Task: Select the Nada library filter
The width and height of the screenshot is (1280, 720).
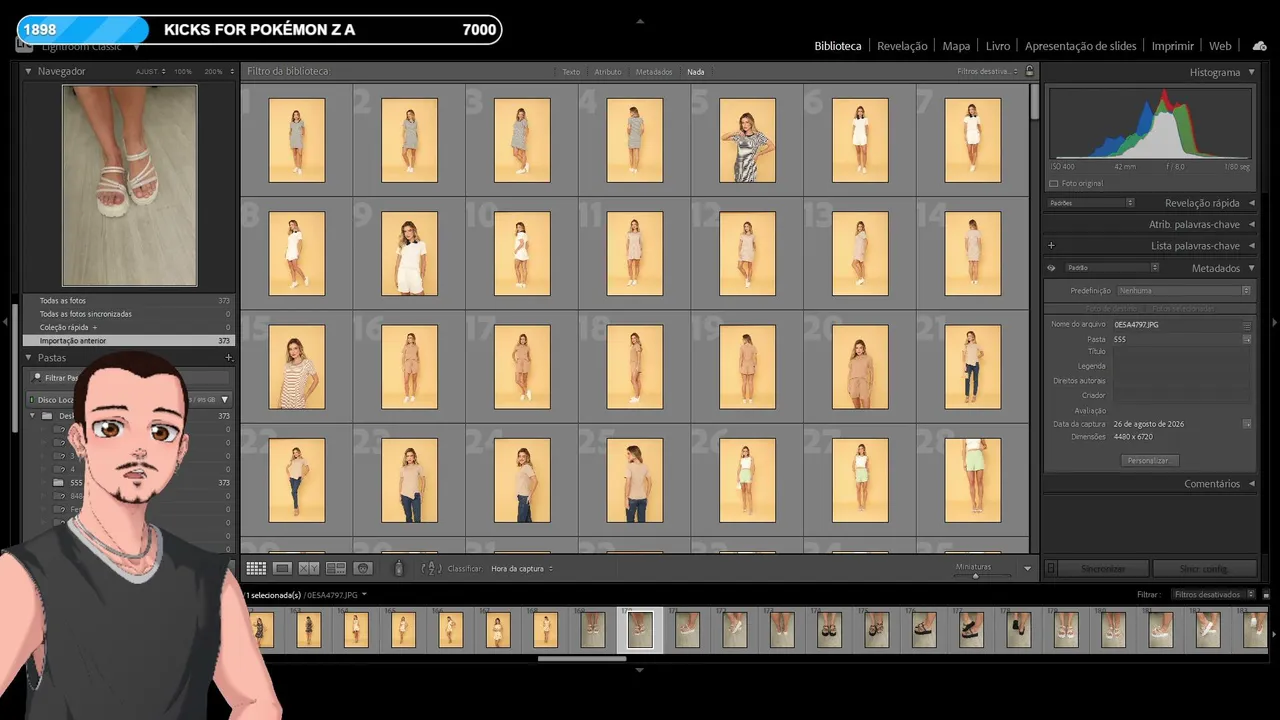Action: pyautogui.click(x=696, y=72)
